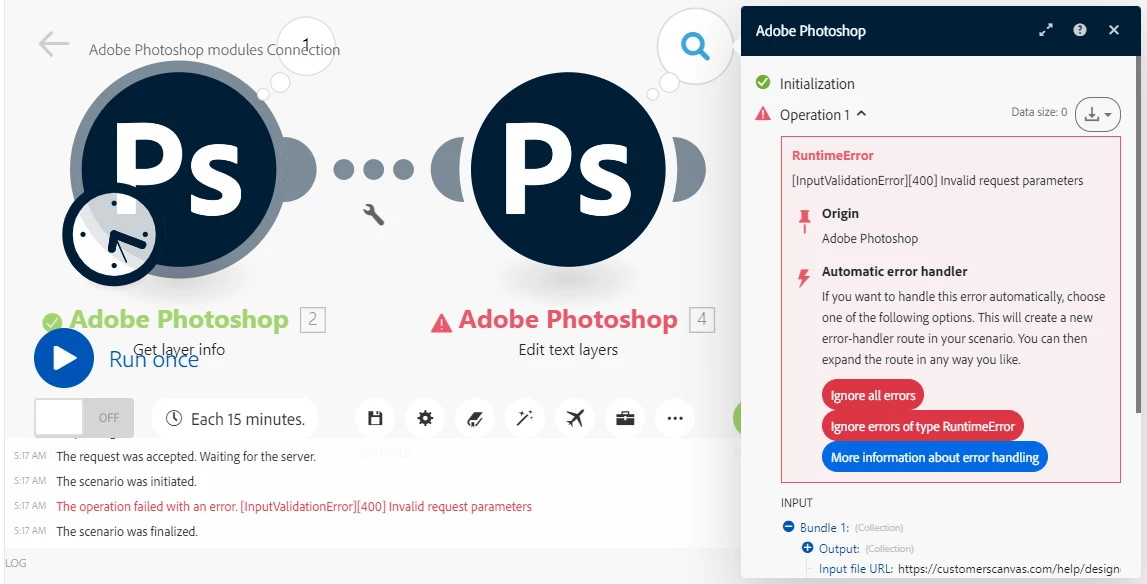Click the red error log message
Image resolution: width=1147 pixels, height=584 pixels.
click(294, 506)
